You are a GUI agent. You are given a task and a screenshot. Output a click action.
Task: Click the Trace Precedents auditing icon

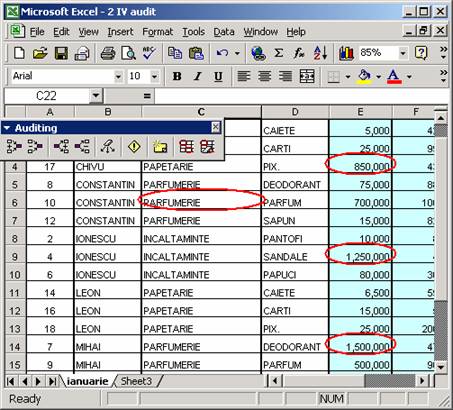pos(14,146)
